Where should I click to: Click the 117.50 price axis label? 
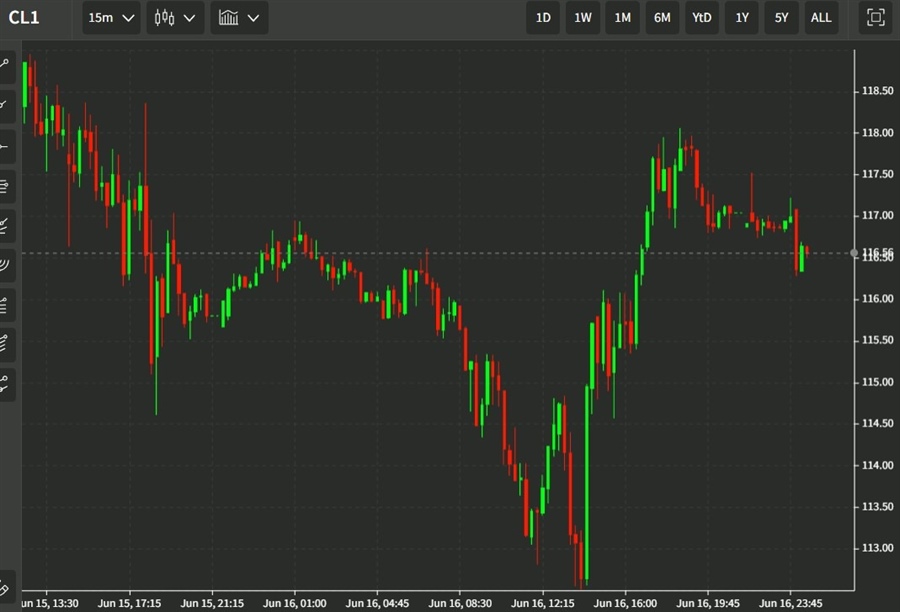click(x=878, y=174)
